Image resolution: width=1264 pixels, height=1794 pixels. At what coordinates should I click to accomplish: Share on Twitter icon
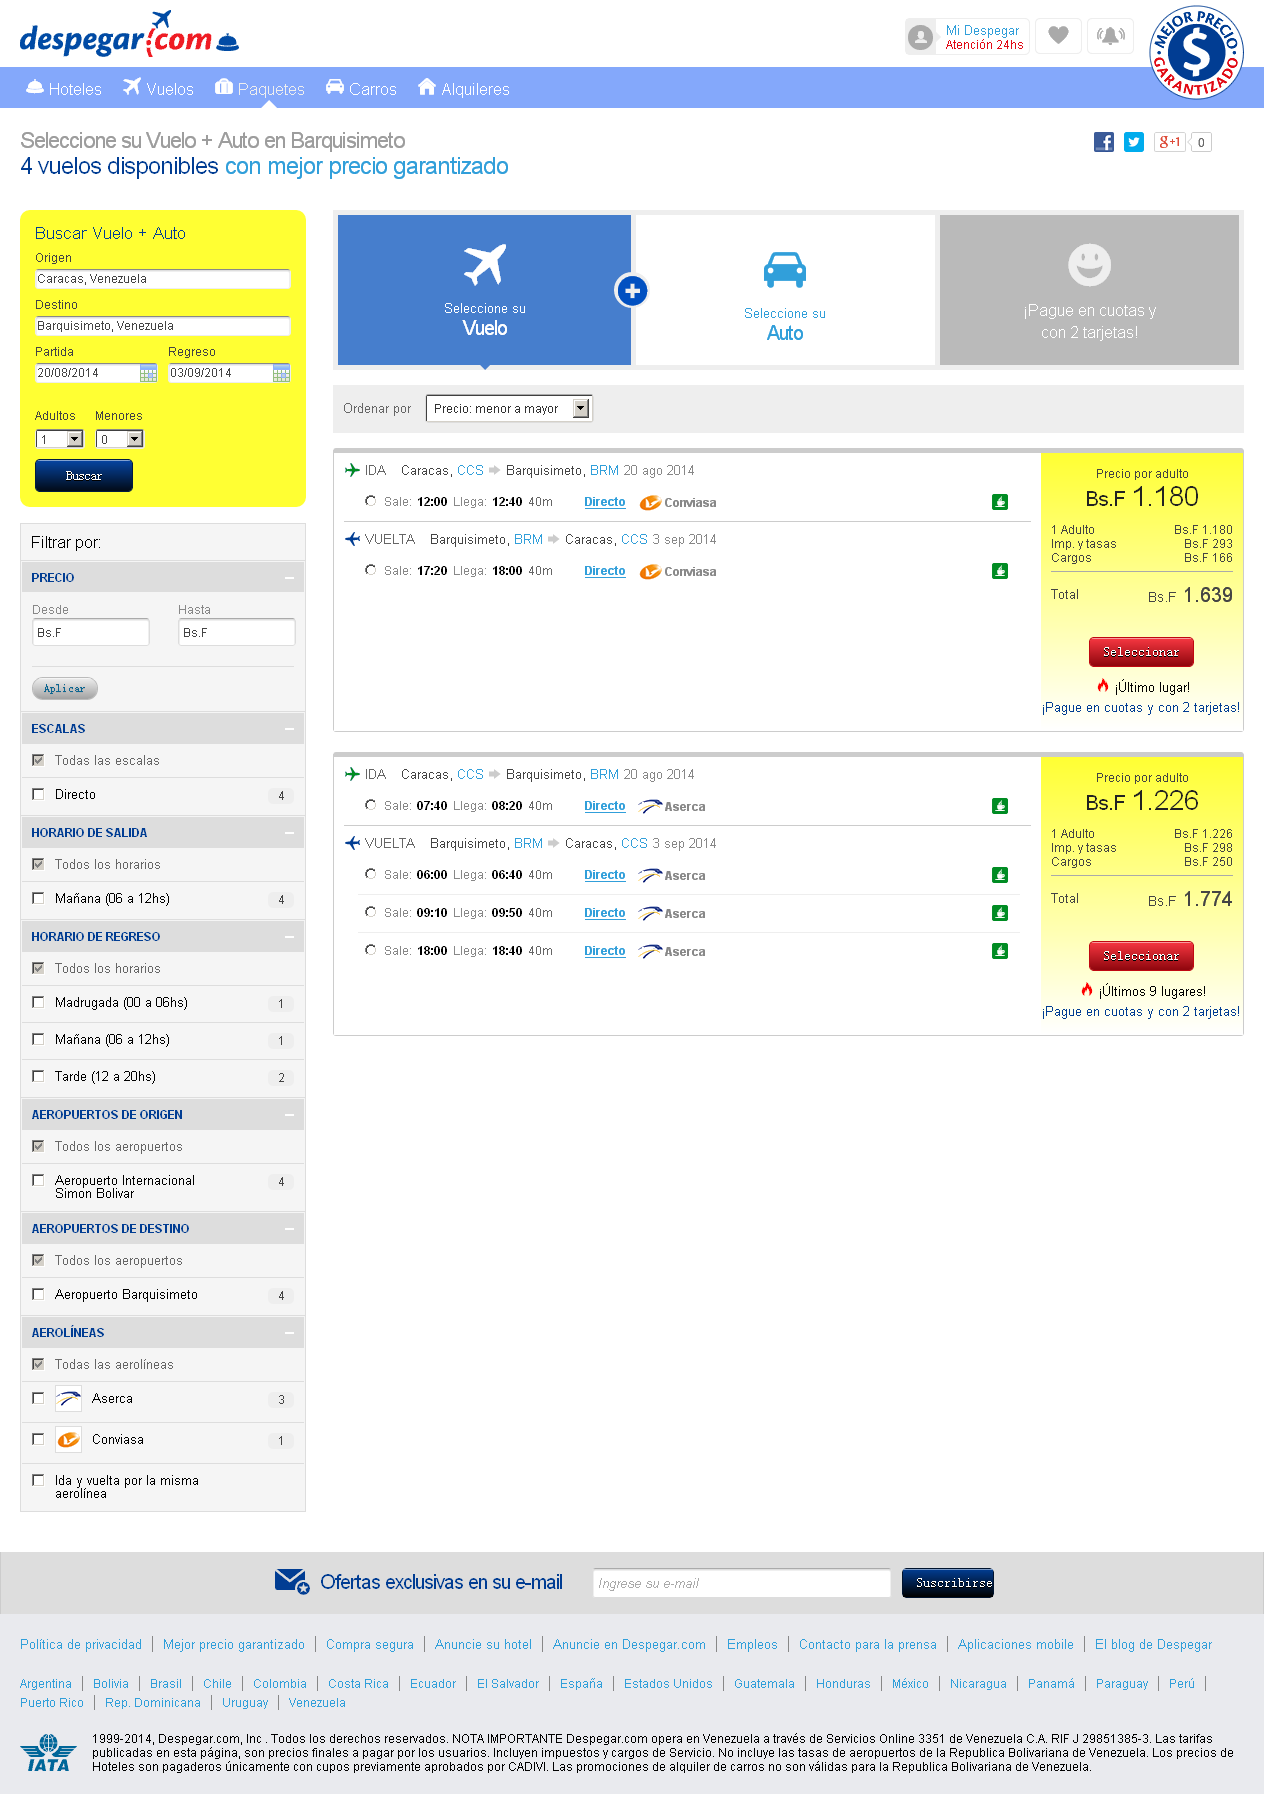(1134, 142)
